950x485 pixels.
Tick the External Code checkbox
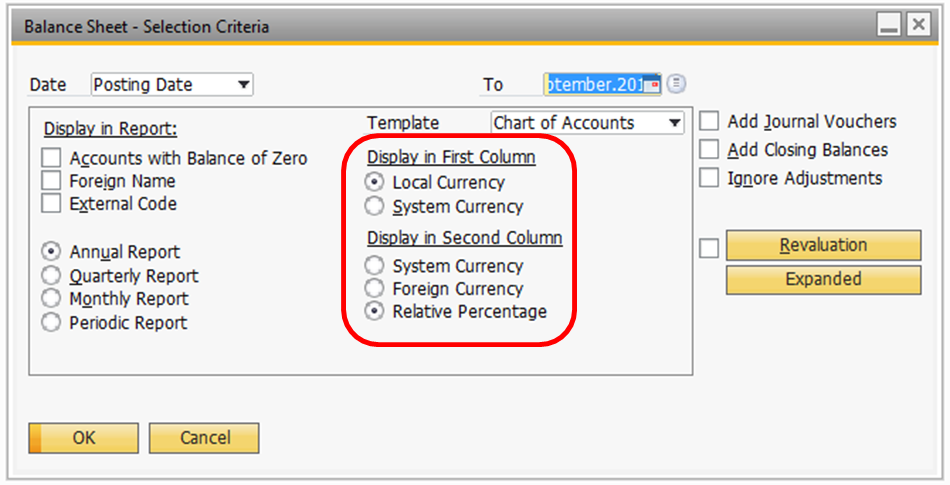point(52,204)
